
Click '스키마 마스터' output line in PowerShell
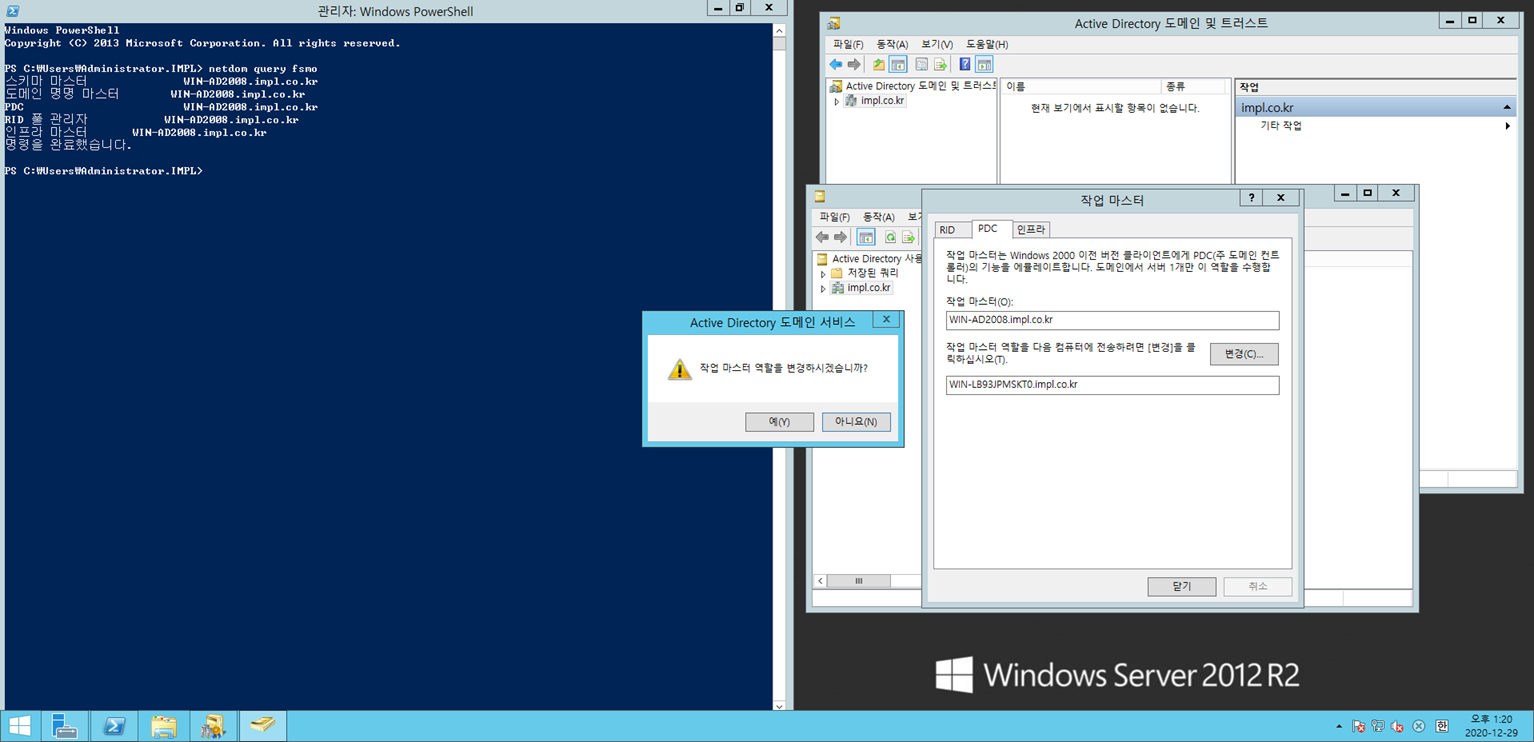click(161, 81)
